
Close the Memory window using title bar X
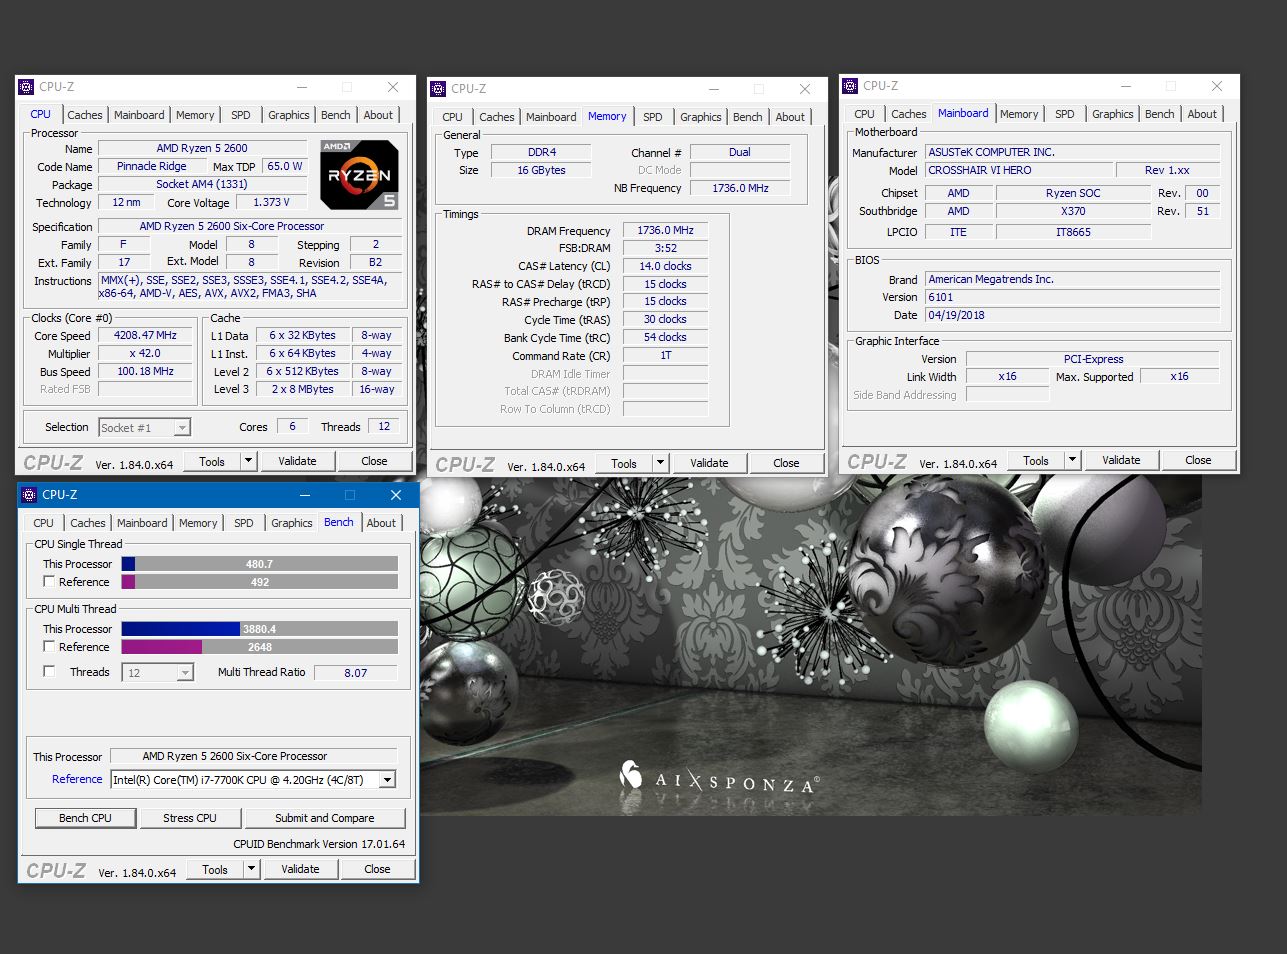coord(805,89)
